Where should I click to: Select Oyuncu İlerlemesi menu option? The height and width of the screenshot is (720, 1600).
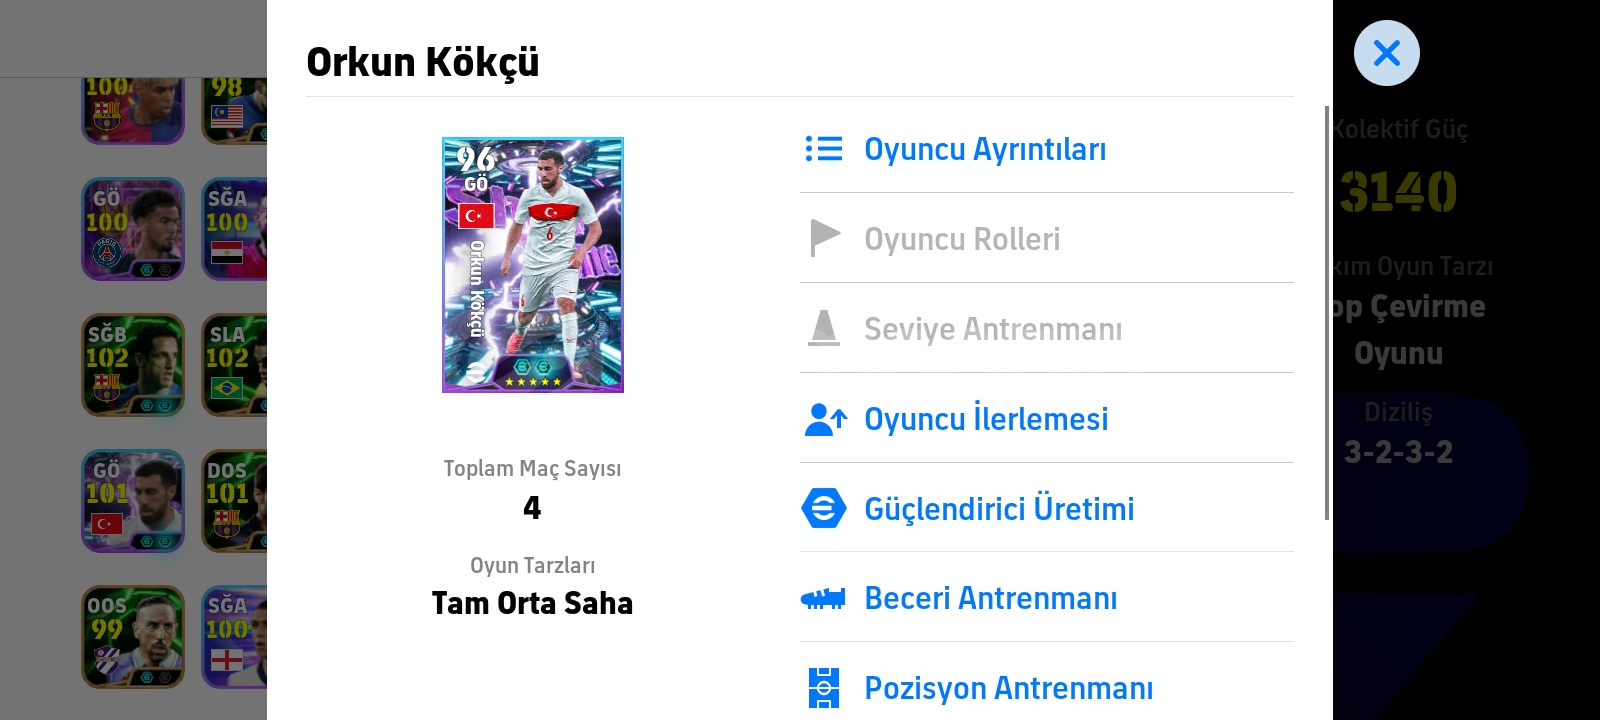pos(986,419)
